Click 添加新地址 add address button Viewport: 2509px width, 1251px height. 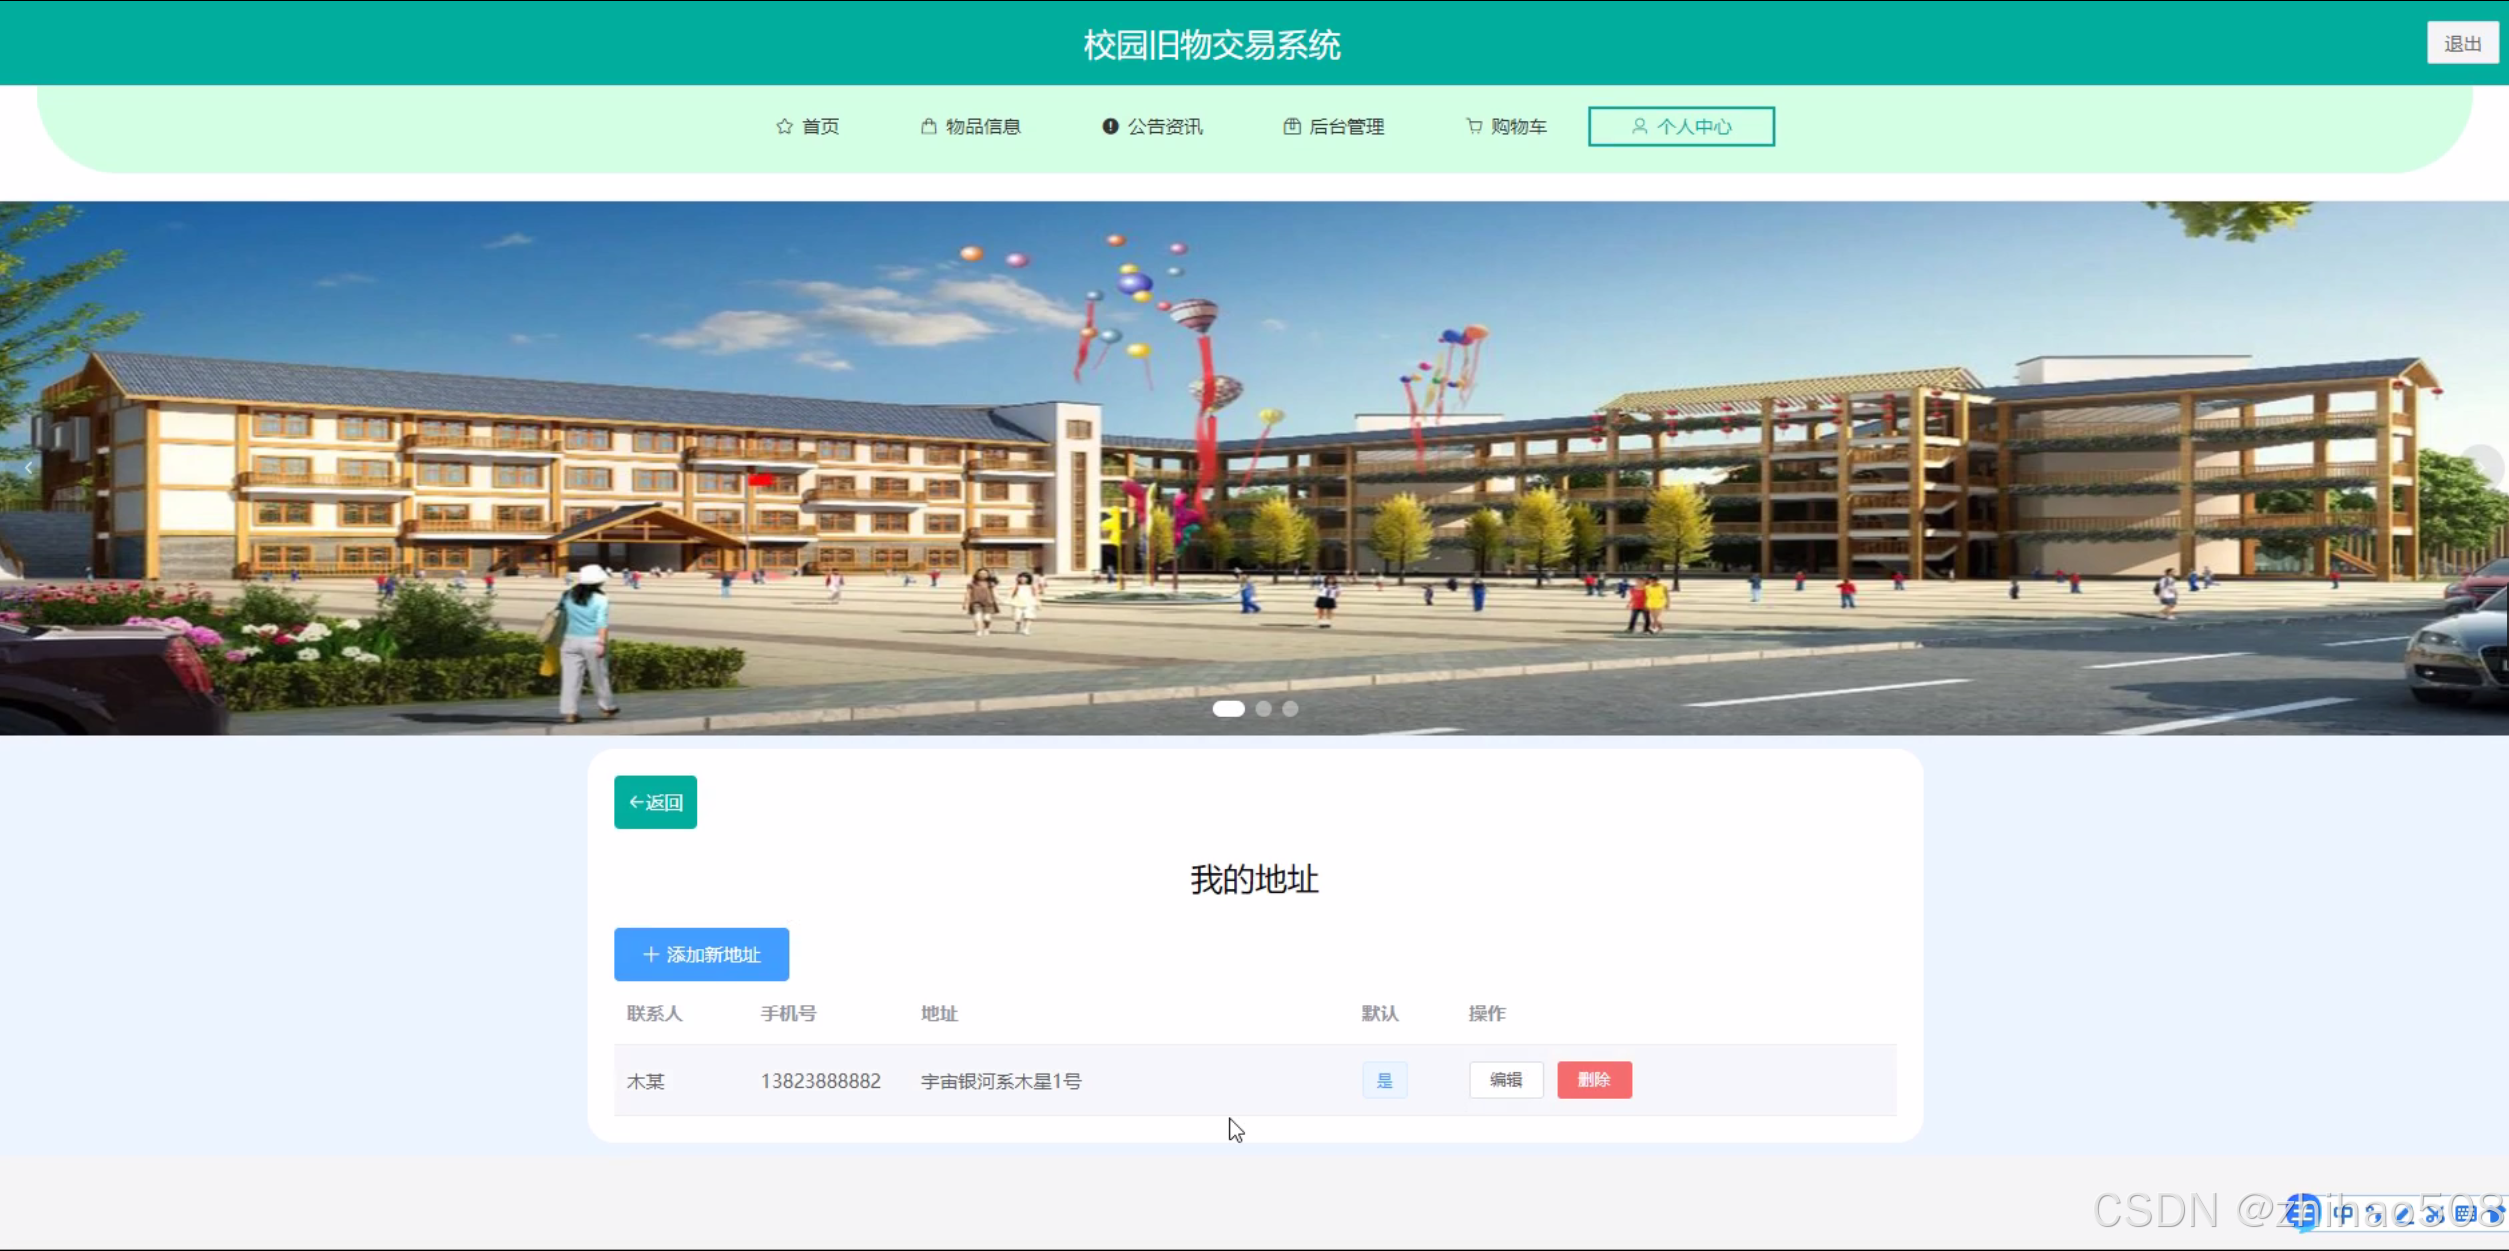[x=701, y=954]
